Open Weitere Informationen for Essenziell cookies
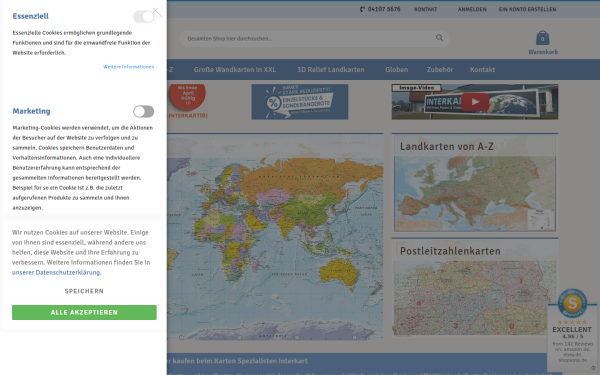This screenshot has width=600, height=375. coord(129,67)
